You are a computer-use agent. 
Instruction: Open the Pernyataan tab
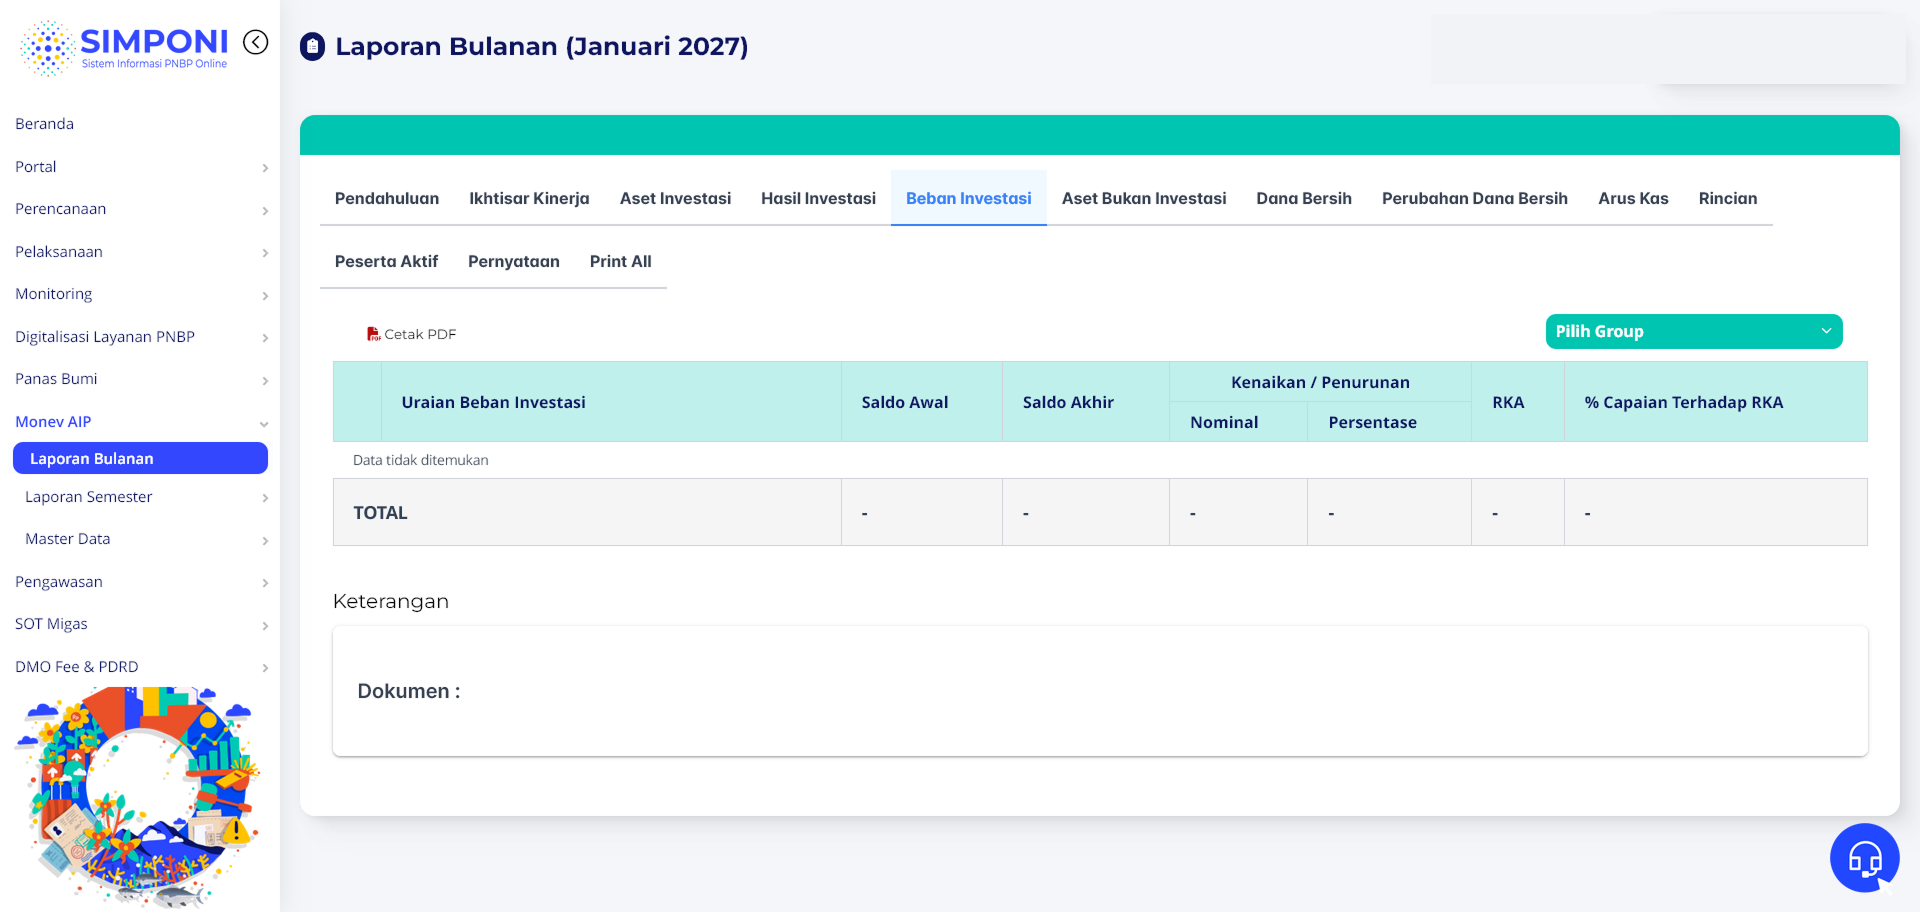tap(514, 261)
